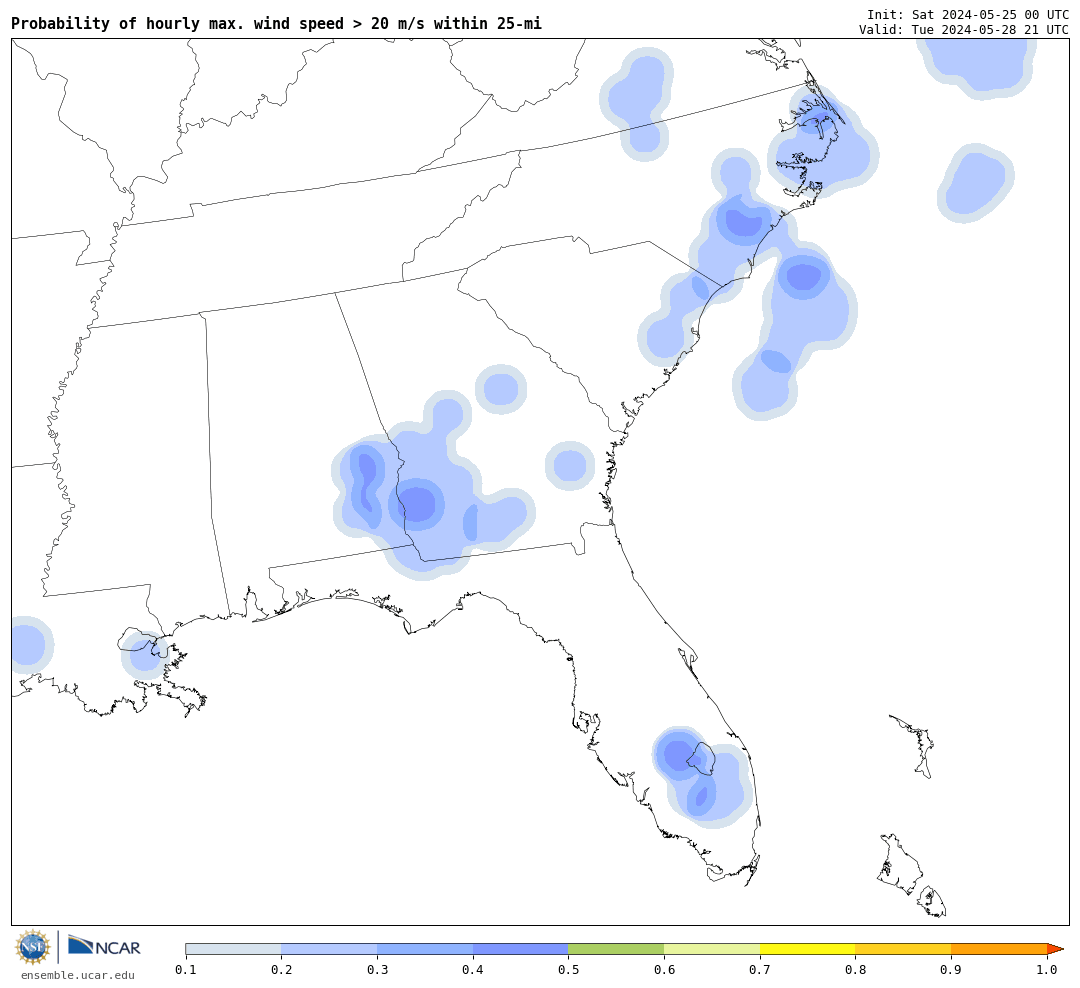Click the 0.2-0.3 pale blue colorbar segment
The height and width of the screenshot is (988, 1080).
click(x=329, y=949)
